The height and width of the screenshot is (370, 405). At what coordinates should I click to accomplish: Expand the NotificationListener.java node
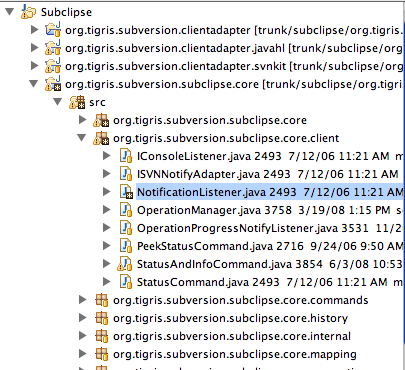[x=106, y=192]
